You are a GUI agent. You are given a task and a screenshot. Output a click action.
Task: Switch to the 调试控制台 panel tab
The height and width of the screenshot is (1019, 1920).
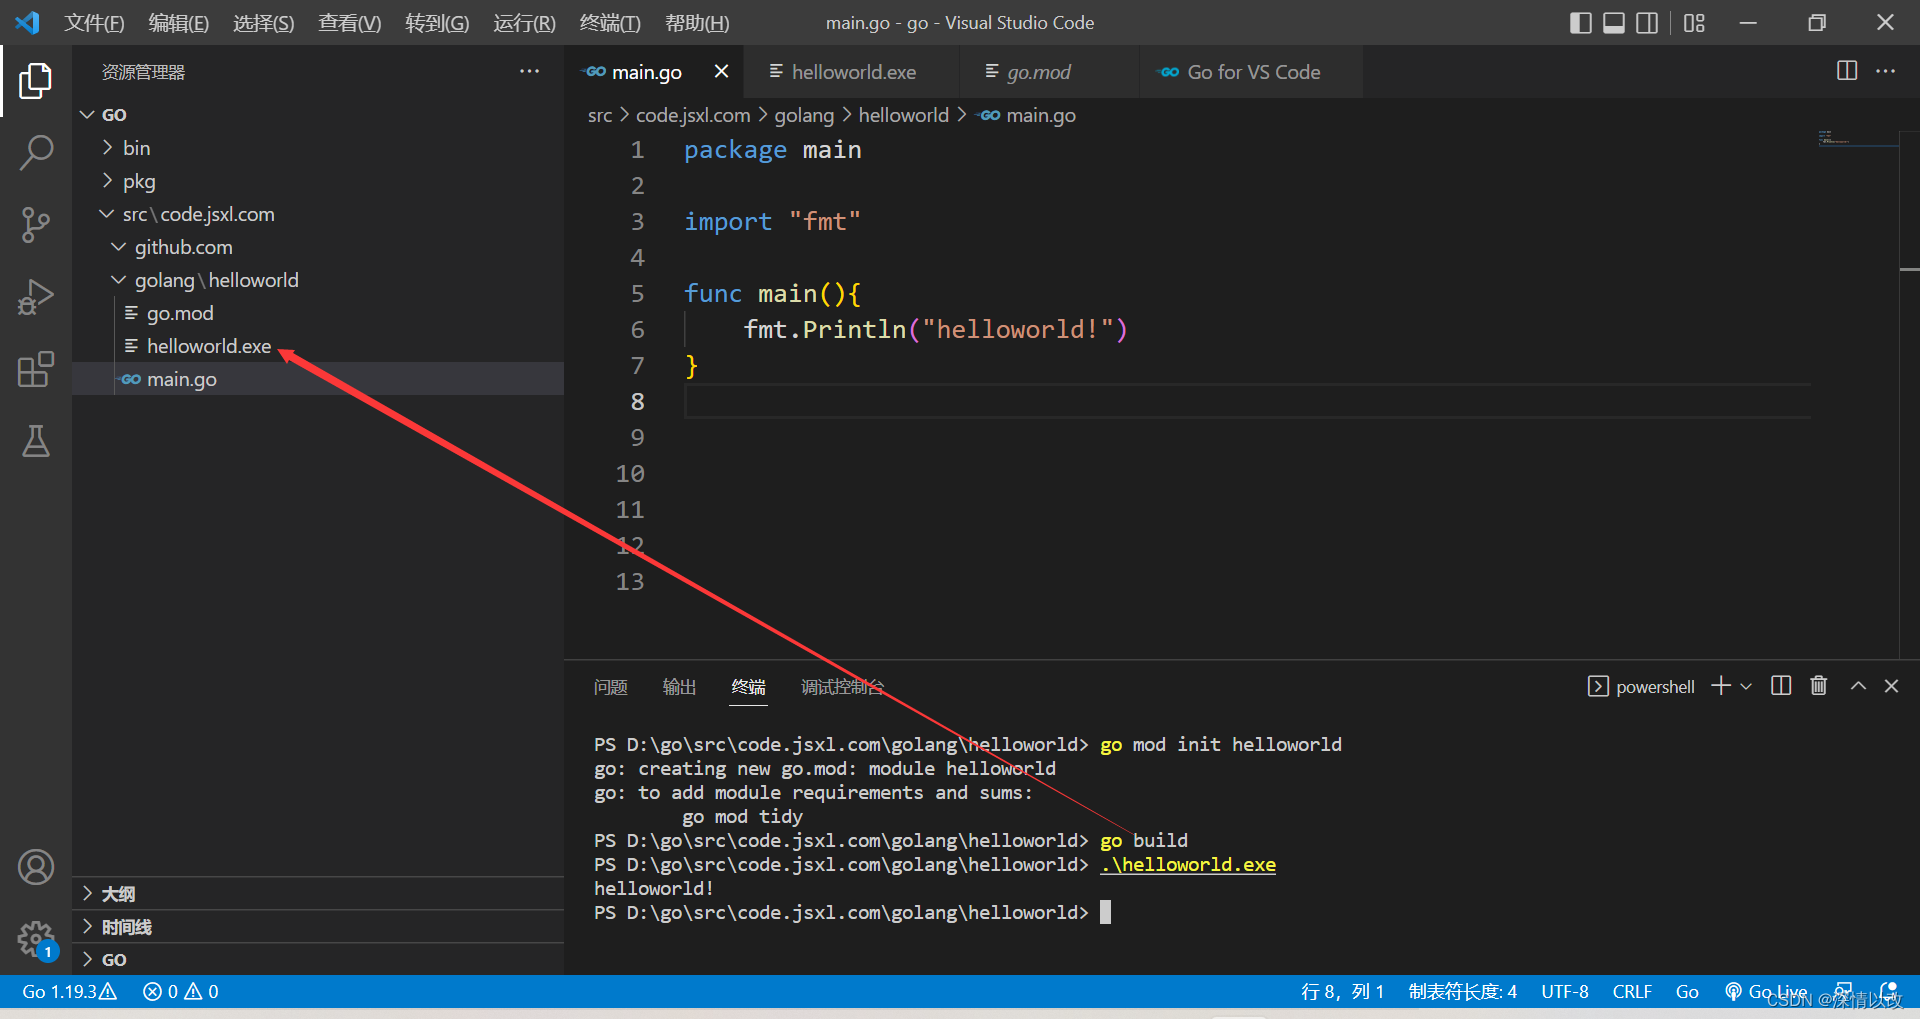842,687
